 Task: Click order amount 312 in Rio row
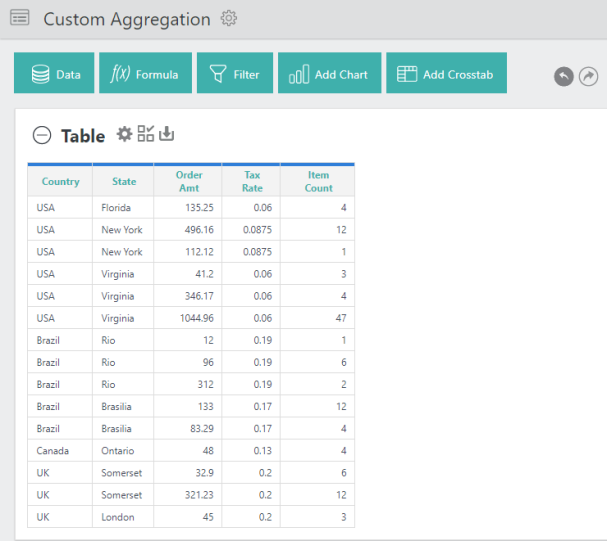(188, 384)
